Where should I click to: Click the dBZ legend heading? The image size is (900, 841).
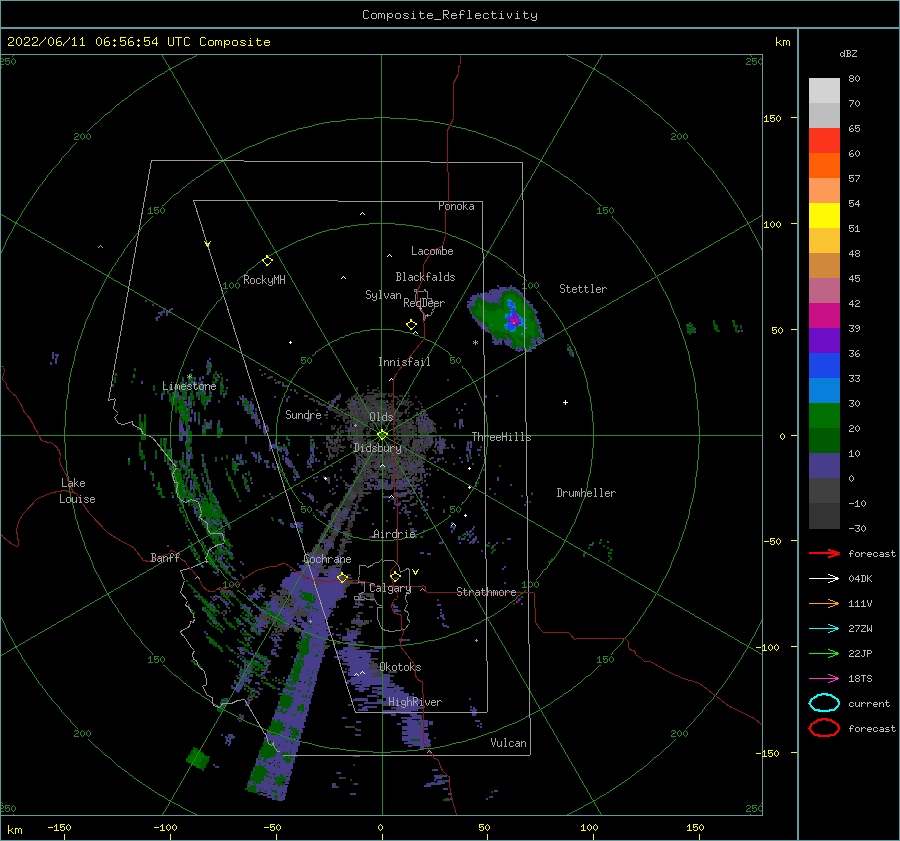(848, 53)
